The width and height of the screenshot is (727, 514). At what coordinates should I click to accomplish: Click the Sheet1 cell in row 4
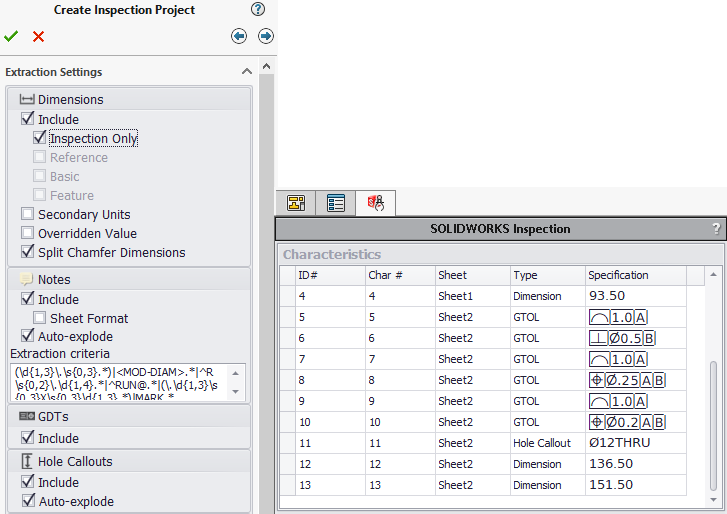pyautogui.click(x=472, y=296)
